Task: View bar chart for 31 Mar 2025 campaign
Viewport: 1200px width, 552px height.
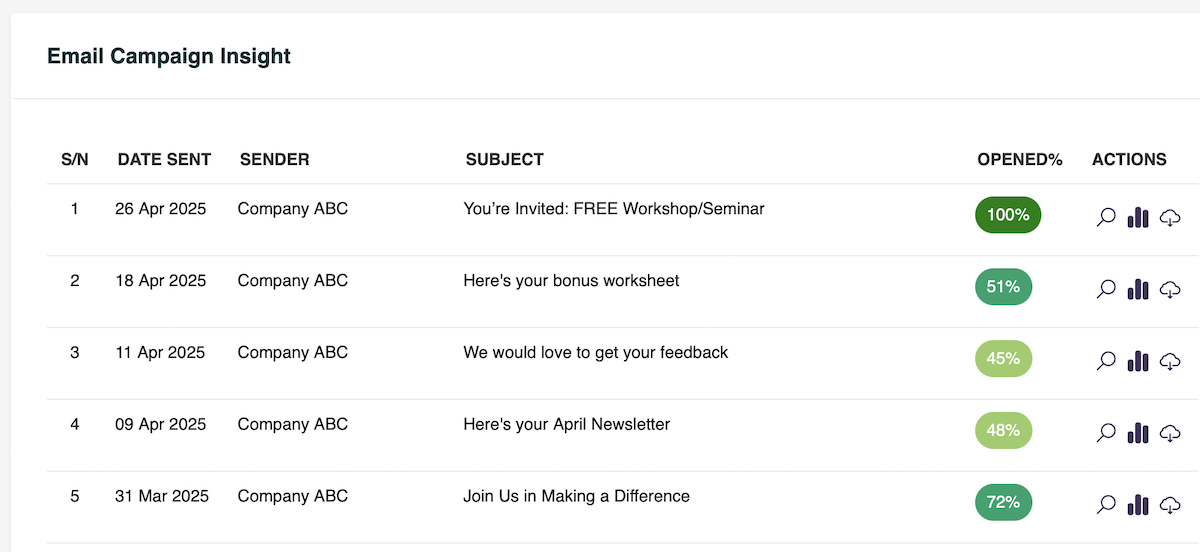Action: tap(1138, 505)
